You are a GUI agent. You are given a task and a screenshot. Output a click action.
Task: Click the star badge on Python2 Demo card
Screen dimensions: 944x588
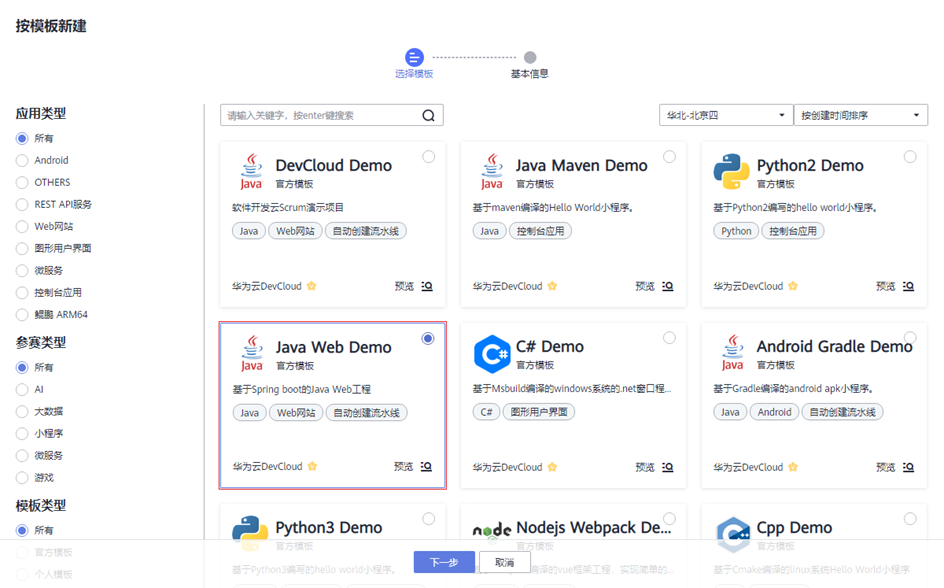pyautogui.click(x=793, y=286)
